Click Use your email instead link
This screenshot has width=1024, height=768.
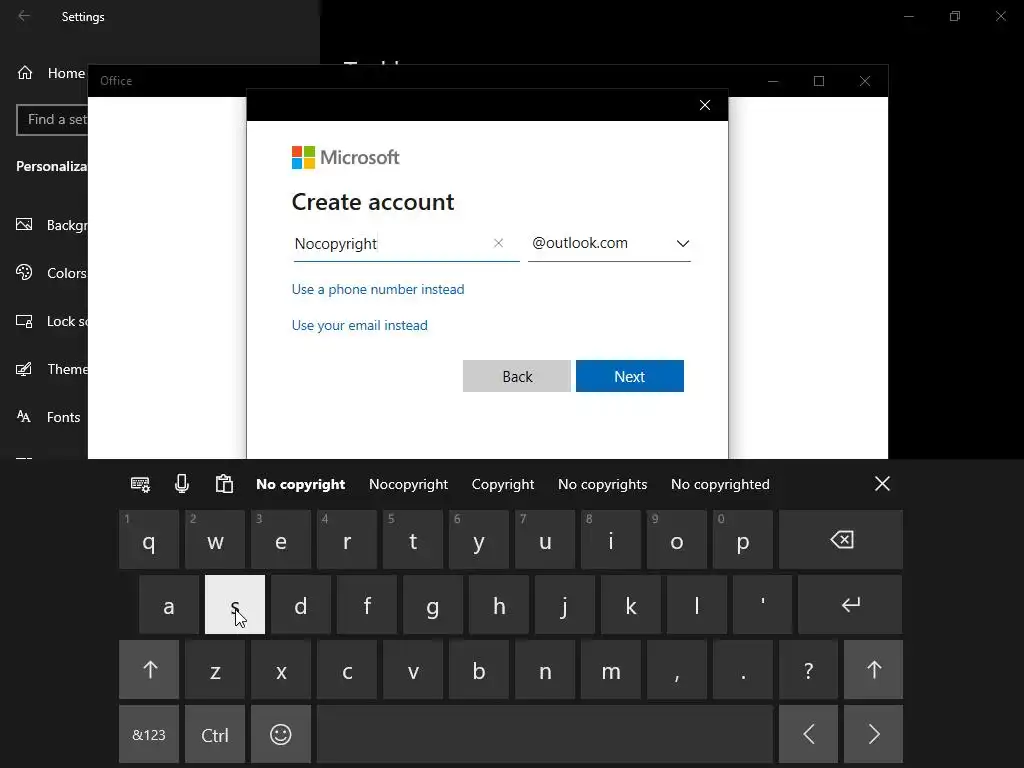pos(360,325)
